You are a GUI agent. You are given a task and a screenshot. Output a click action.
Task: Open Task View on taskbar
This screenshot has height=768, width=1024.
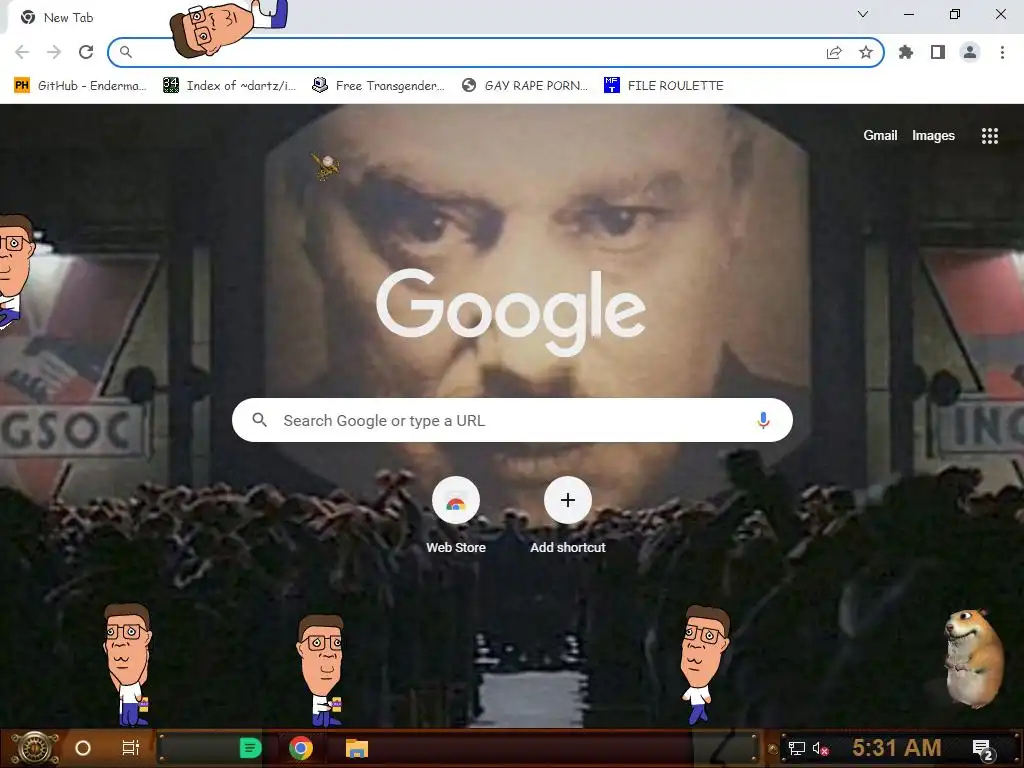tap(131, 748)
